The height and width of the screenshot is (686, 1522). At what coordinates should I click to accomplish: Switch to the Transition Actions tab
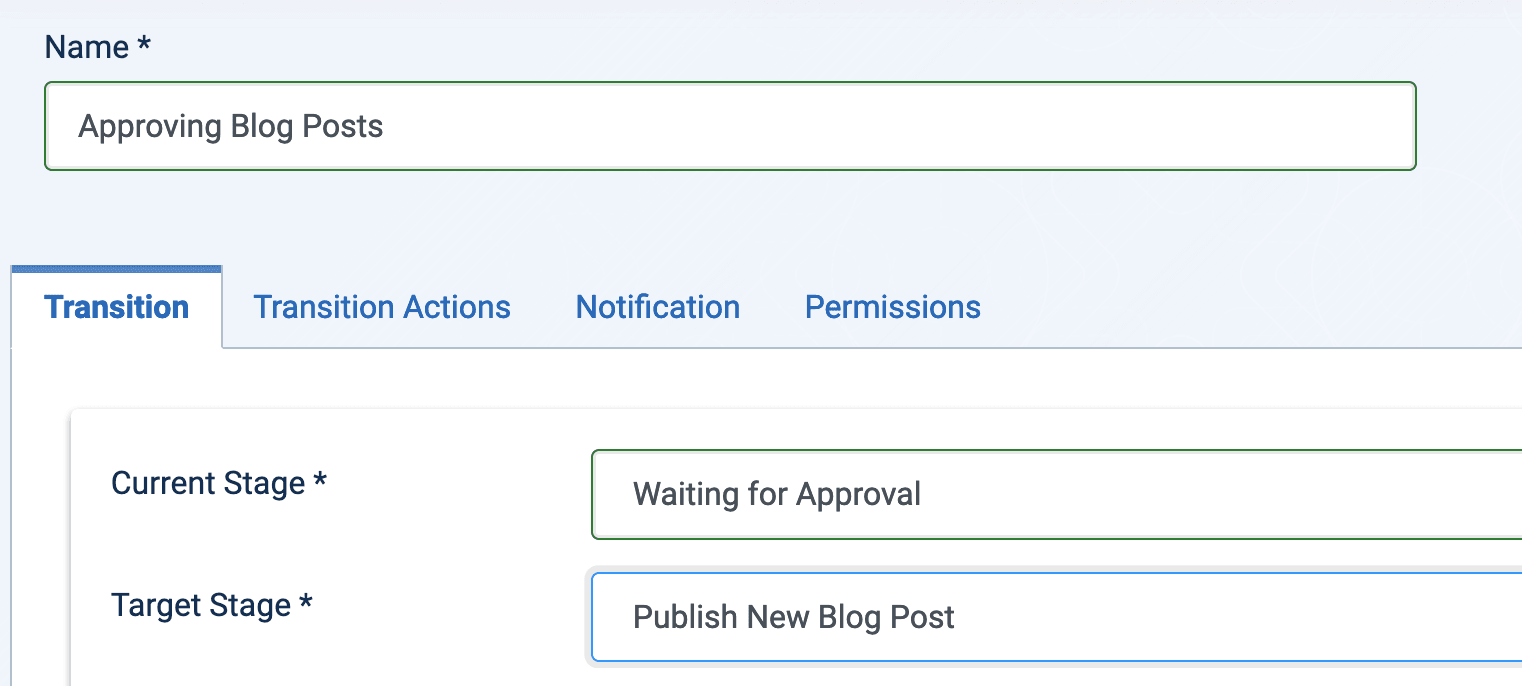[x=382, y=307]
